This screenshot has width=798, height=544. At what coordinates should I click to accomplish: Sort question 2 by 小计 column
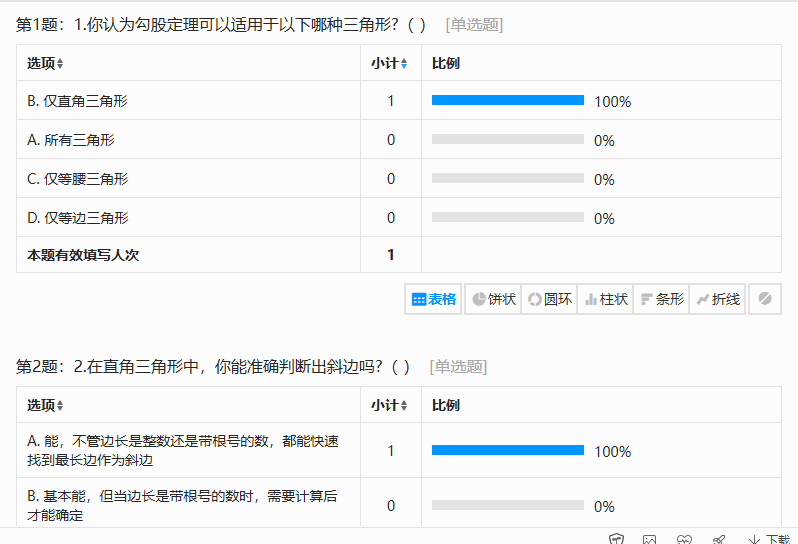(389, 406)
